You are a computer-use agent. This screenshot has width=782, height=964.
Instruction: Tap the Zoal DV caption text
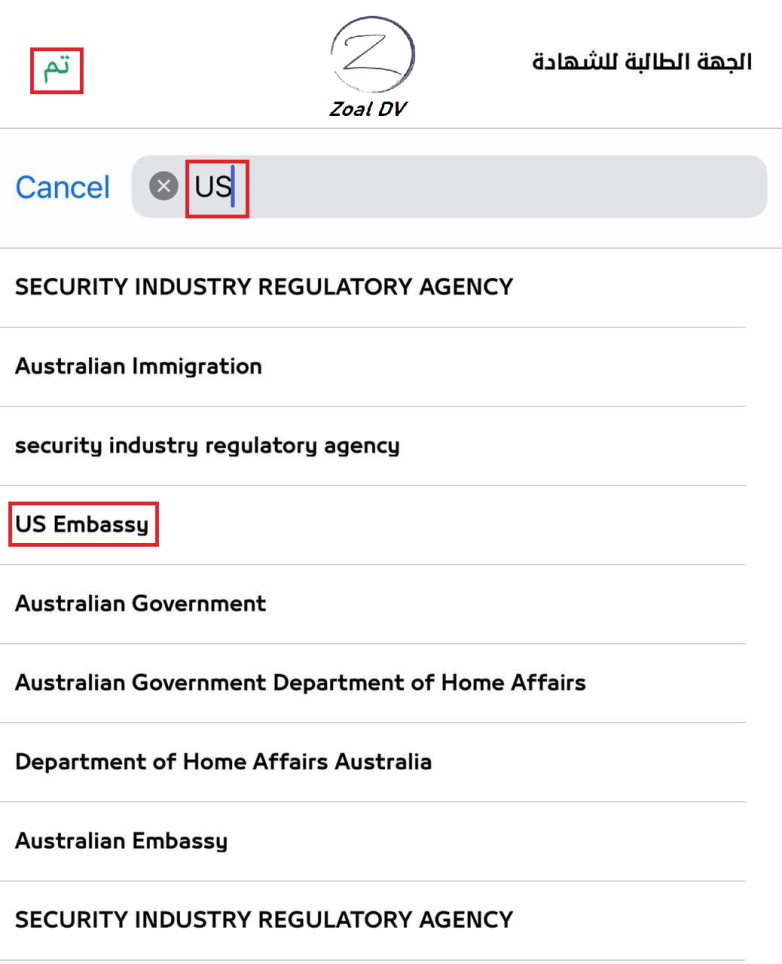tap(368, 110)
